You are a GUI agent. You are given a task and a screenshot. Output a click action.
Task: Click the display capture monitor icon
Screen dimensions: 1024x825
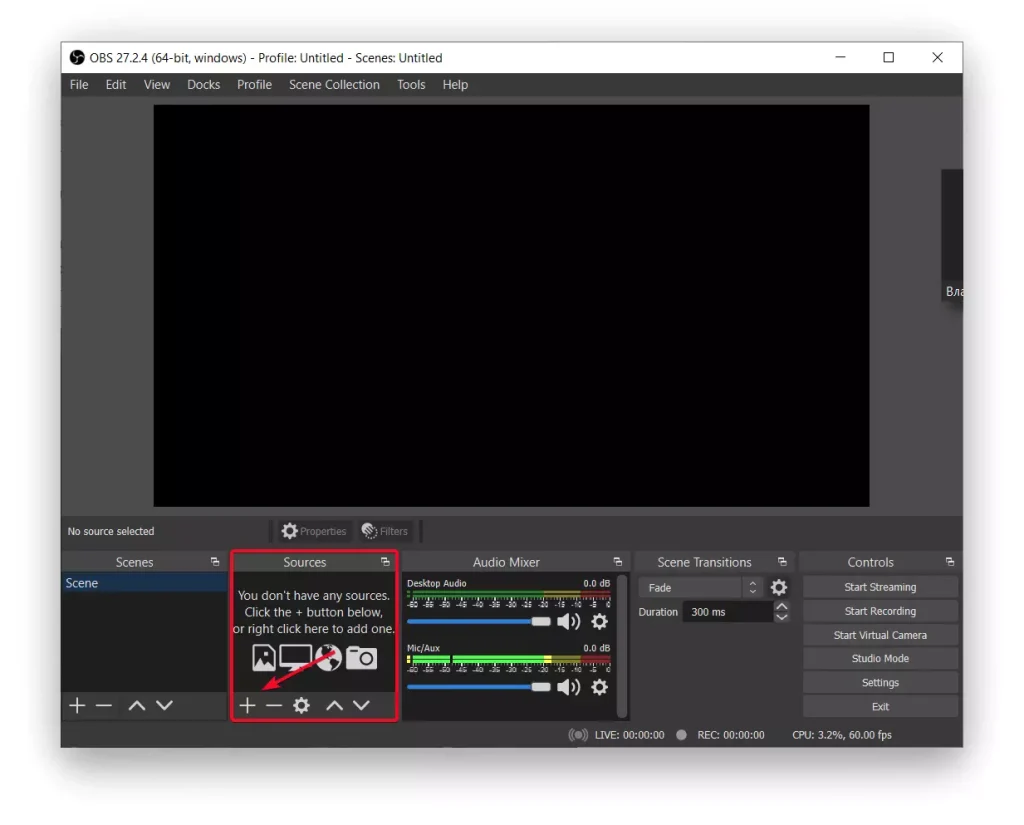[296, 658]
